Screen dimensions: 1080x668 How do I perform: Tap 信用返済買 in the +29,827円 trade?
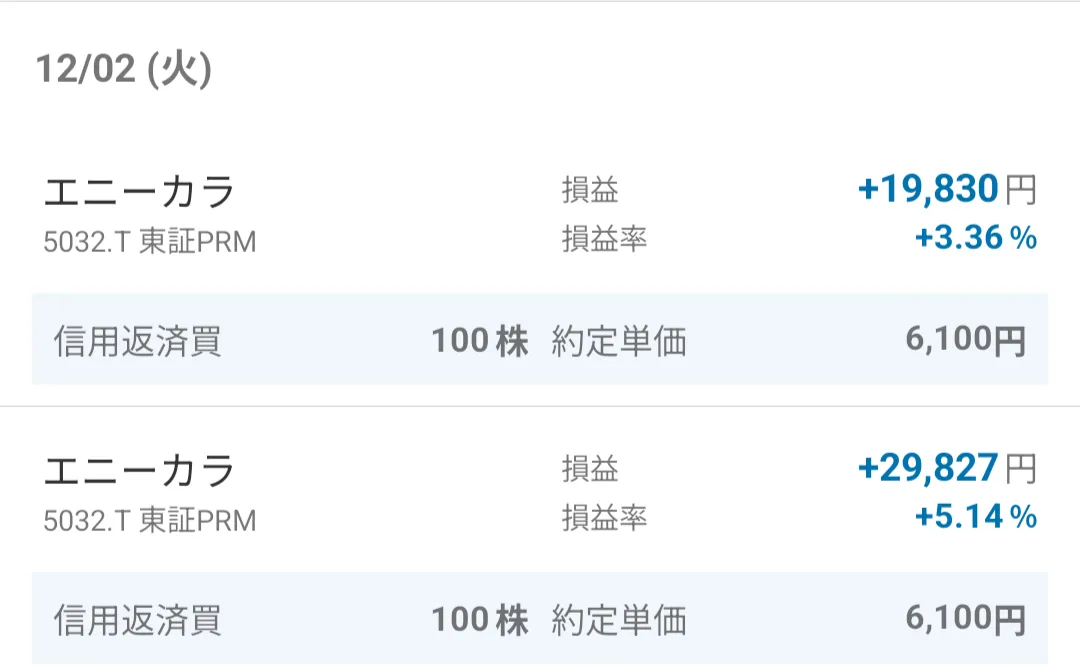pos(138,621)
